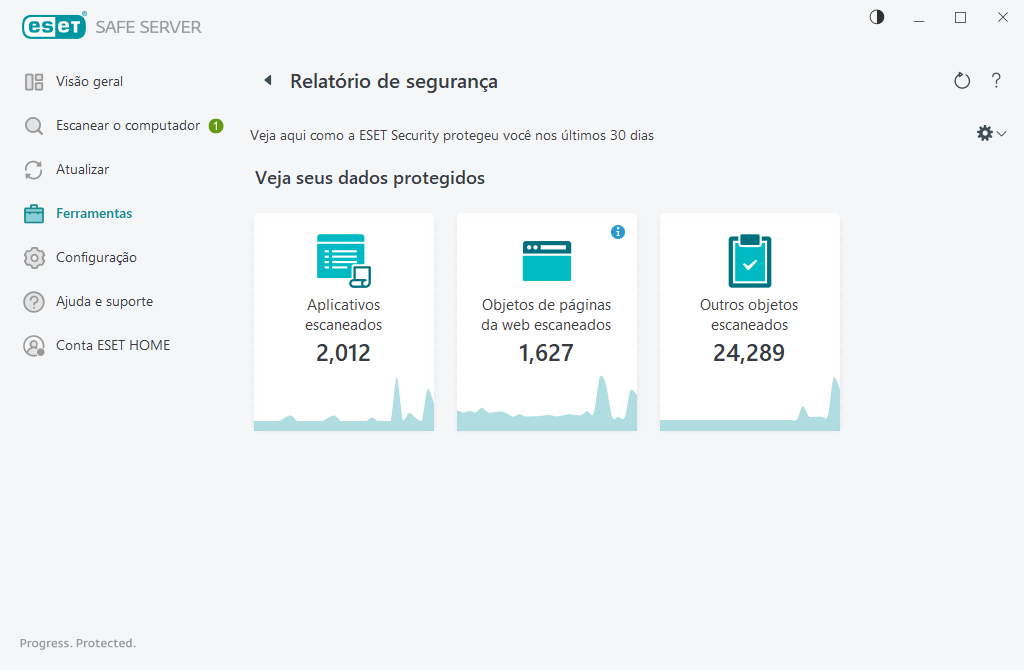The image size is (1024, 670).
Task: Open help with the question mark icon
Action: pos(996,81)
